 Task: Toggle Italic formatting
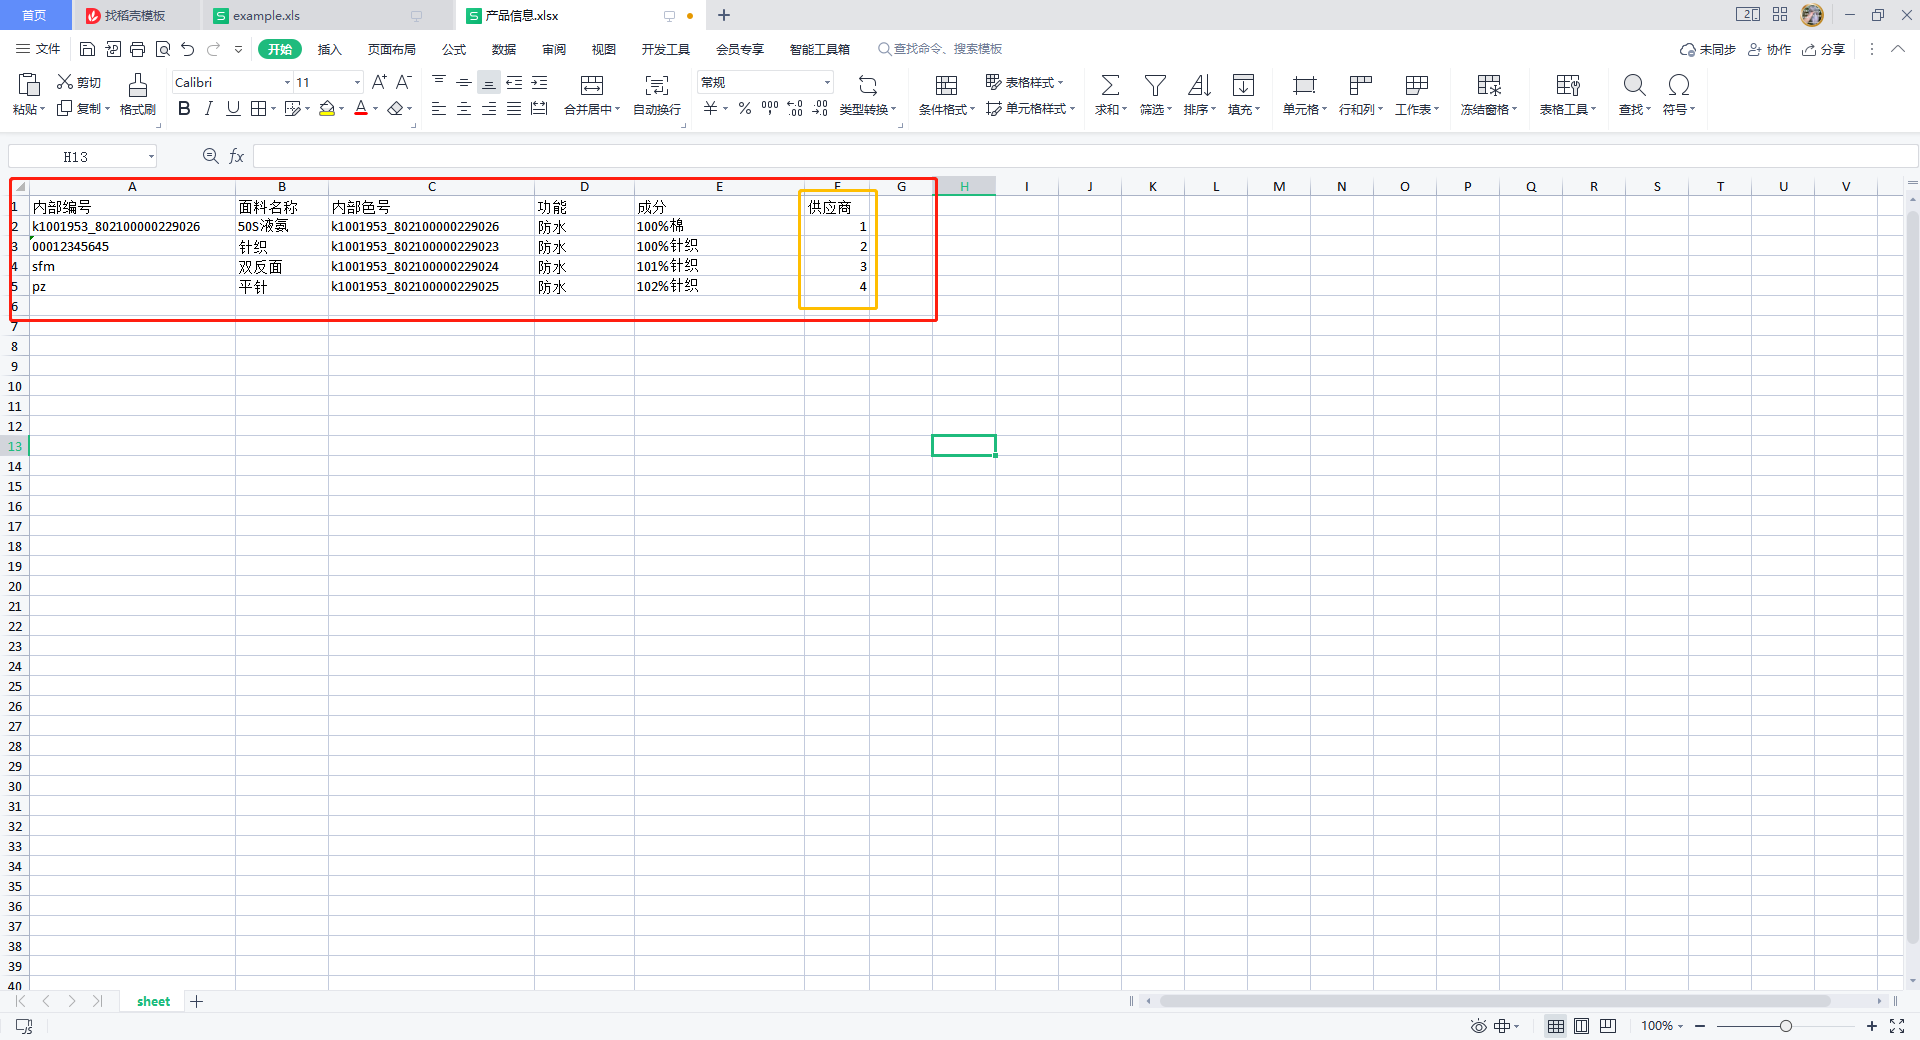click(209, 109)
